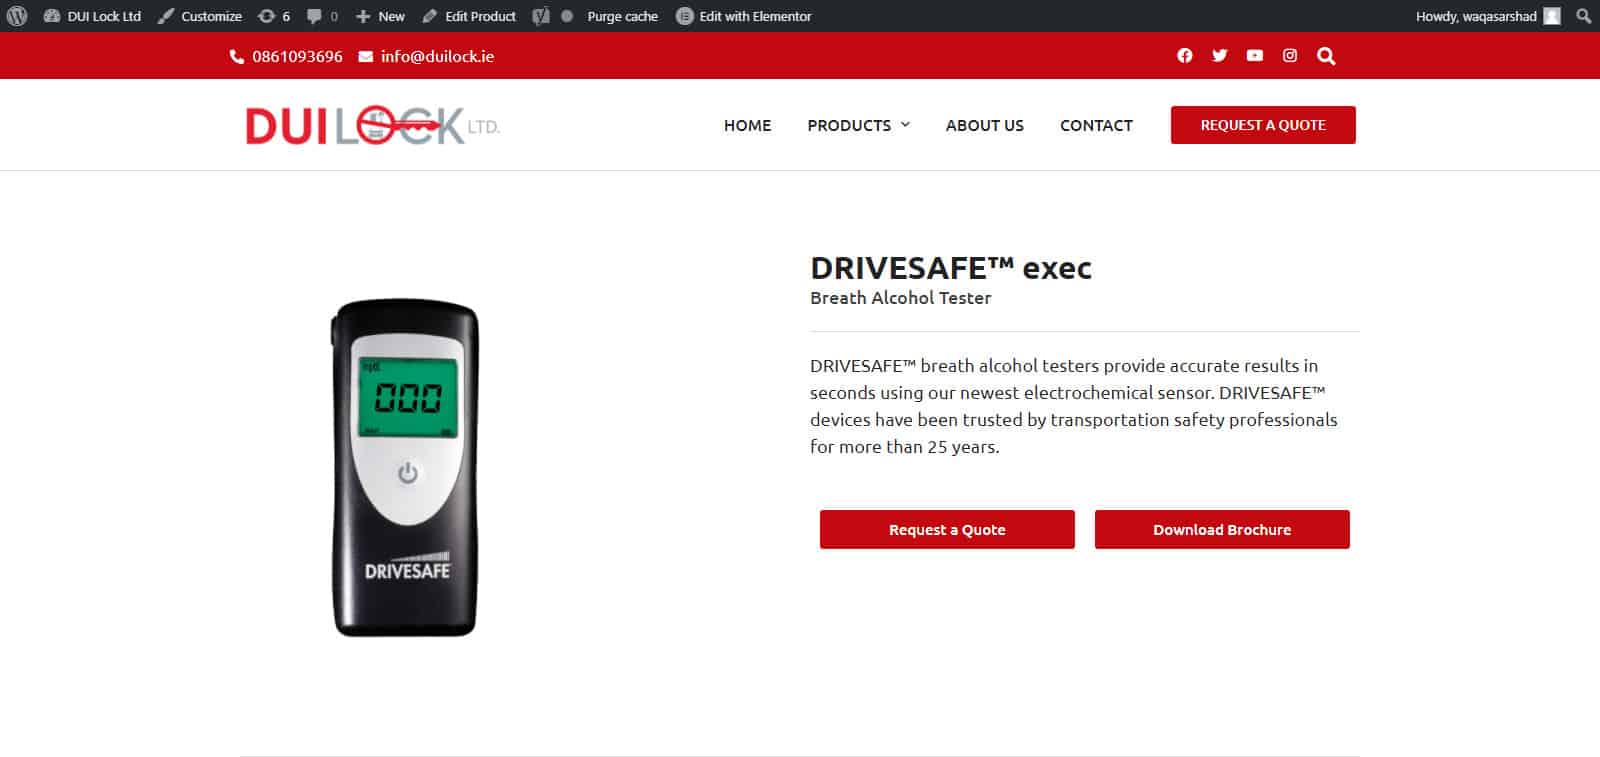This screenshot has height=757, width=1600.
Task: Click Edit Product in admin bar
Action: (x=469, y=16)
